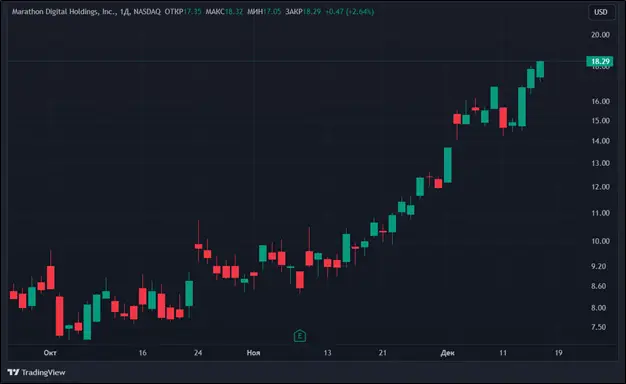The width and height of the screenshot is (626, 384).
Task: Click the 15.00 price axis label
Action: point(600,121)
